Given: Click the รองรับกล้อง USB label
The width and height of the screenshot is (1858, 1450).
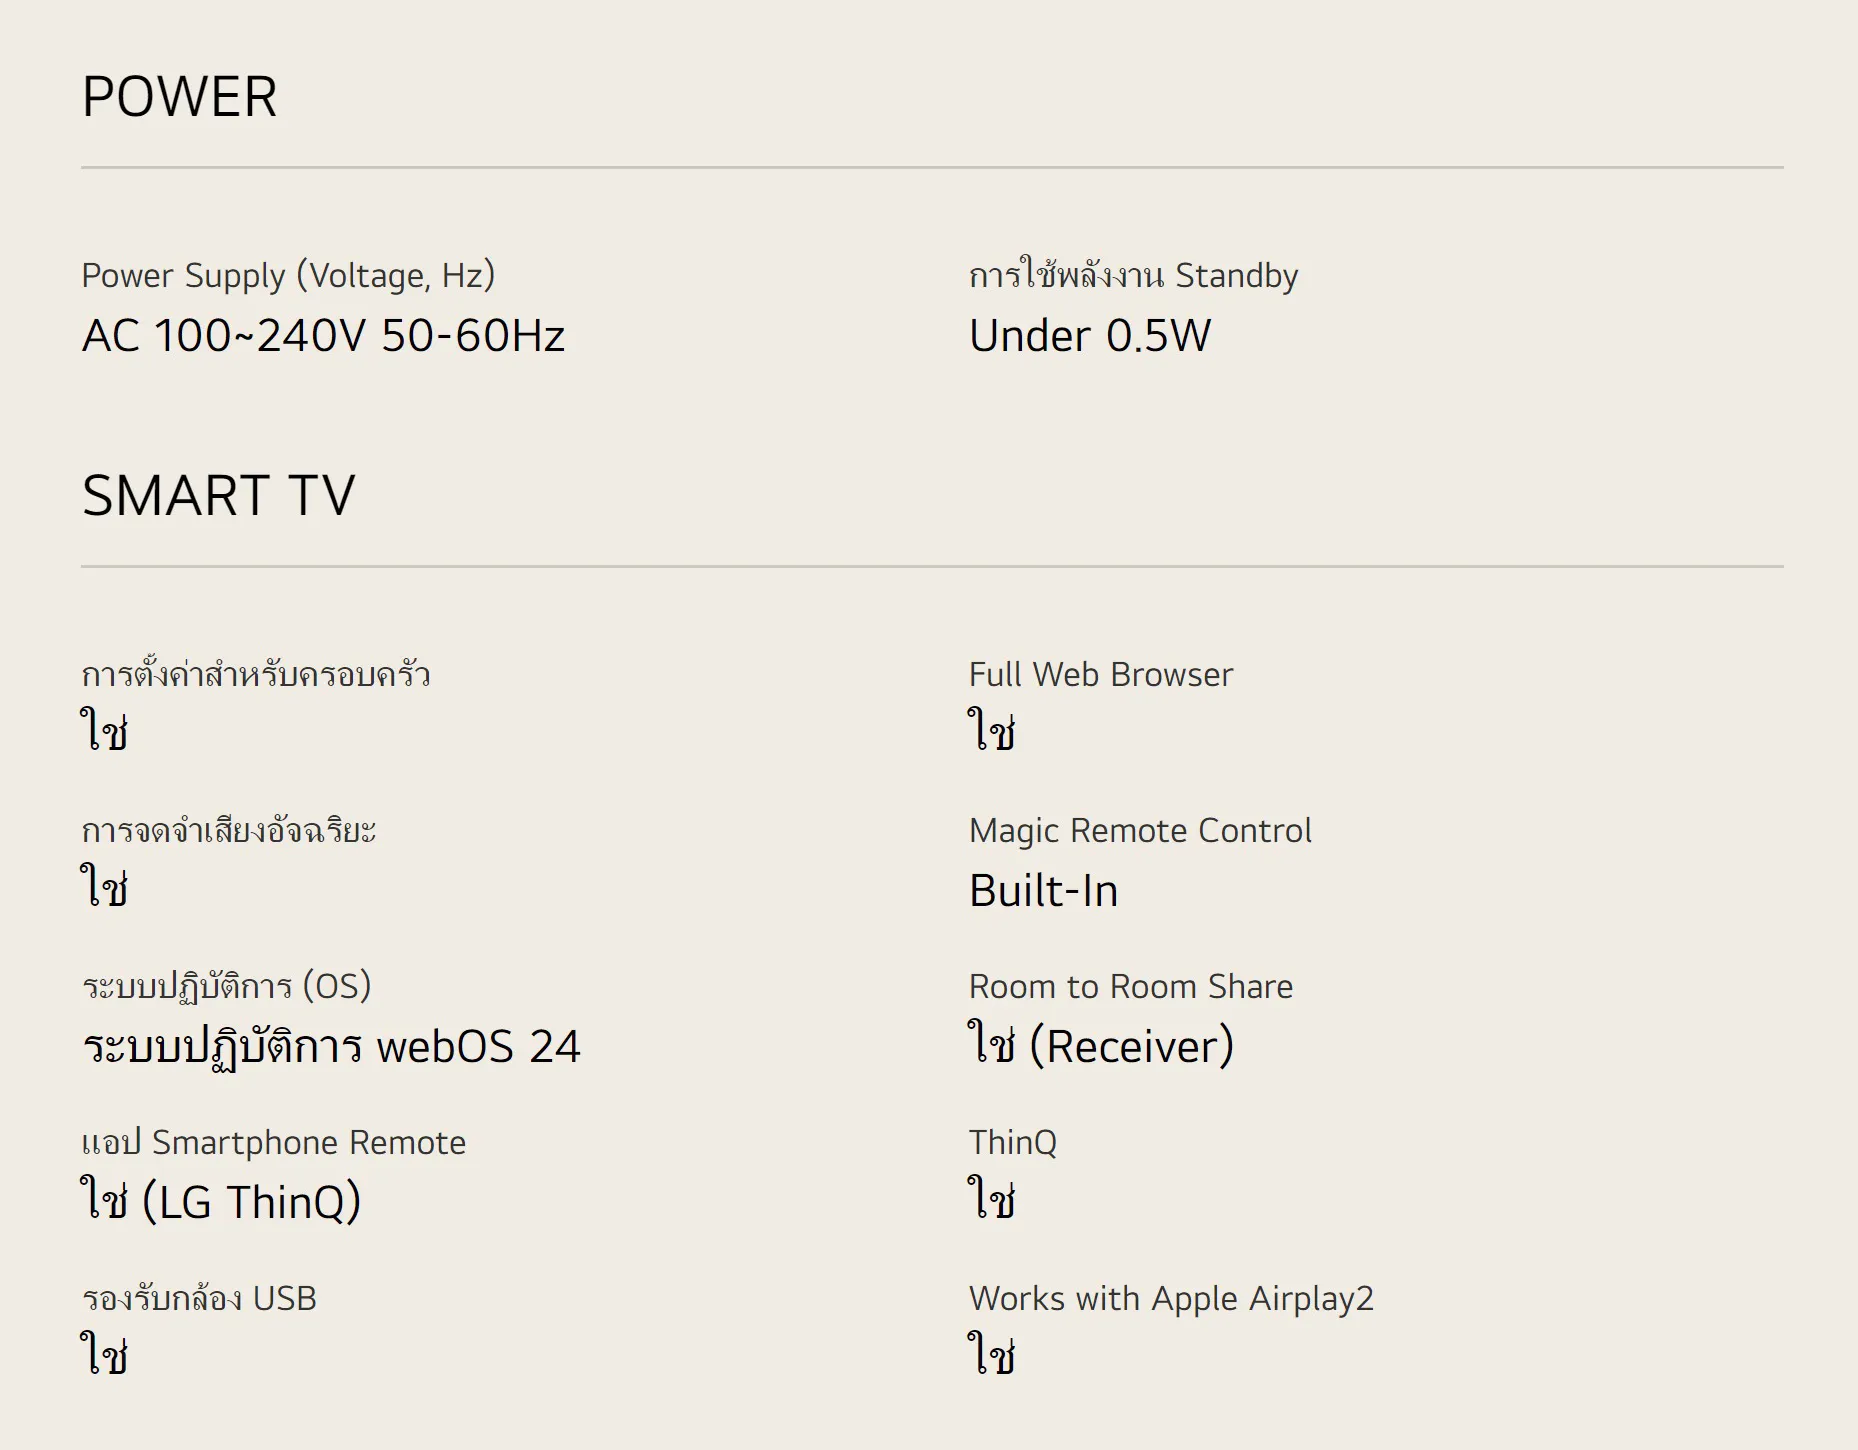Looking at the screenshot, I should point(199,1298).
